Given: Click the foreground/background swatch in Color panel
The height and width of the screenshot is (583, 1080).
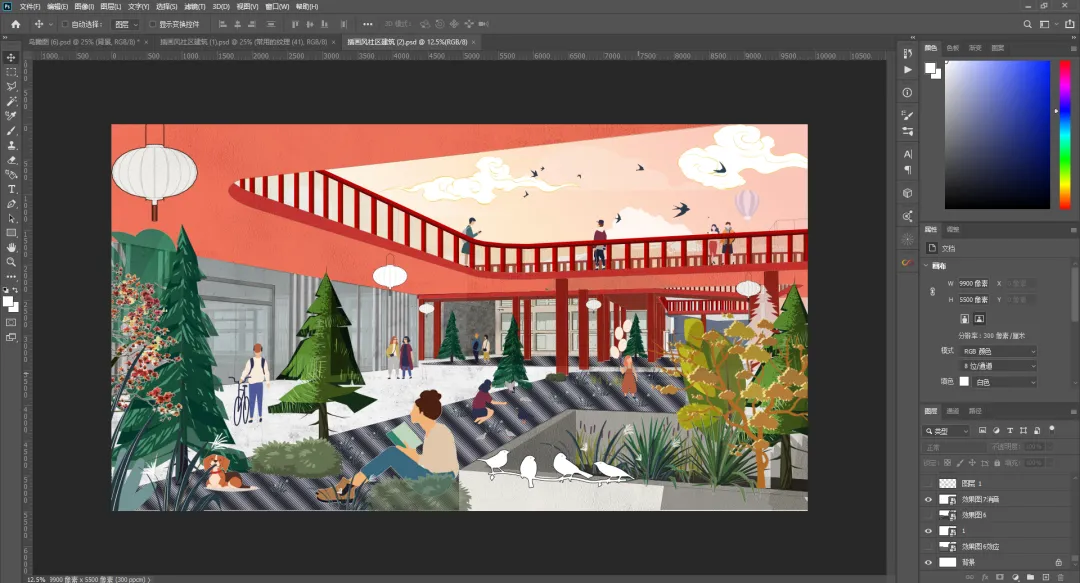Looking at the screenshot, I should pyautogui.click(x=933, y=70).
